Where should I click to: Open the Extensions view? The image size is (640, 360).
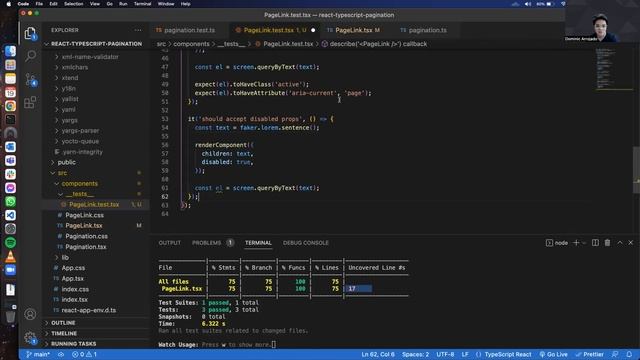30,102
